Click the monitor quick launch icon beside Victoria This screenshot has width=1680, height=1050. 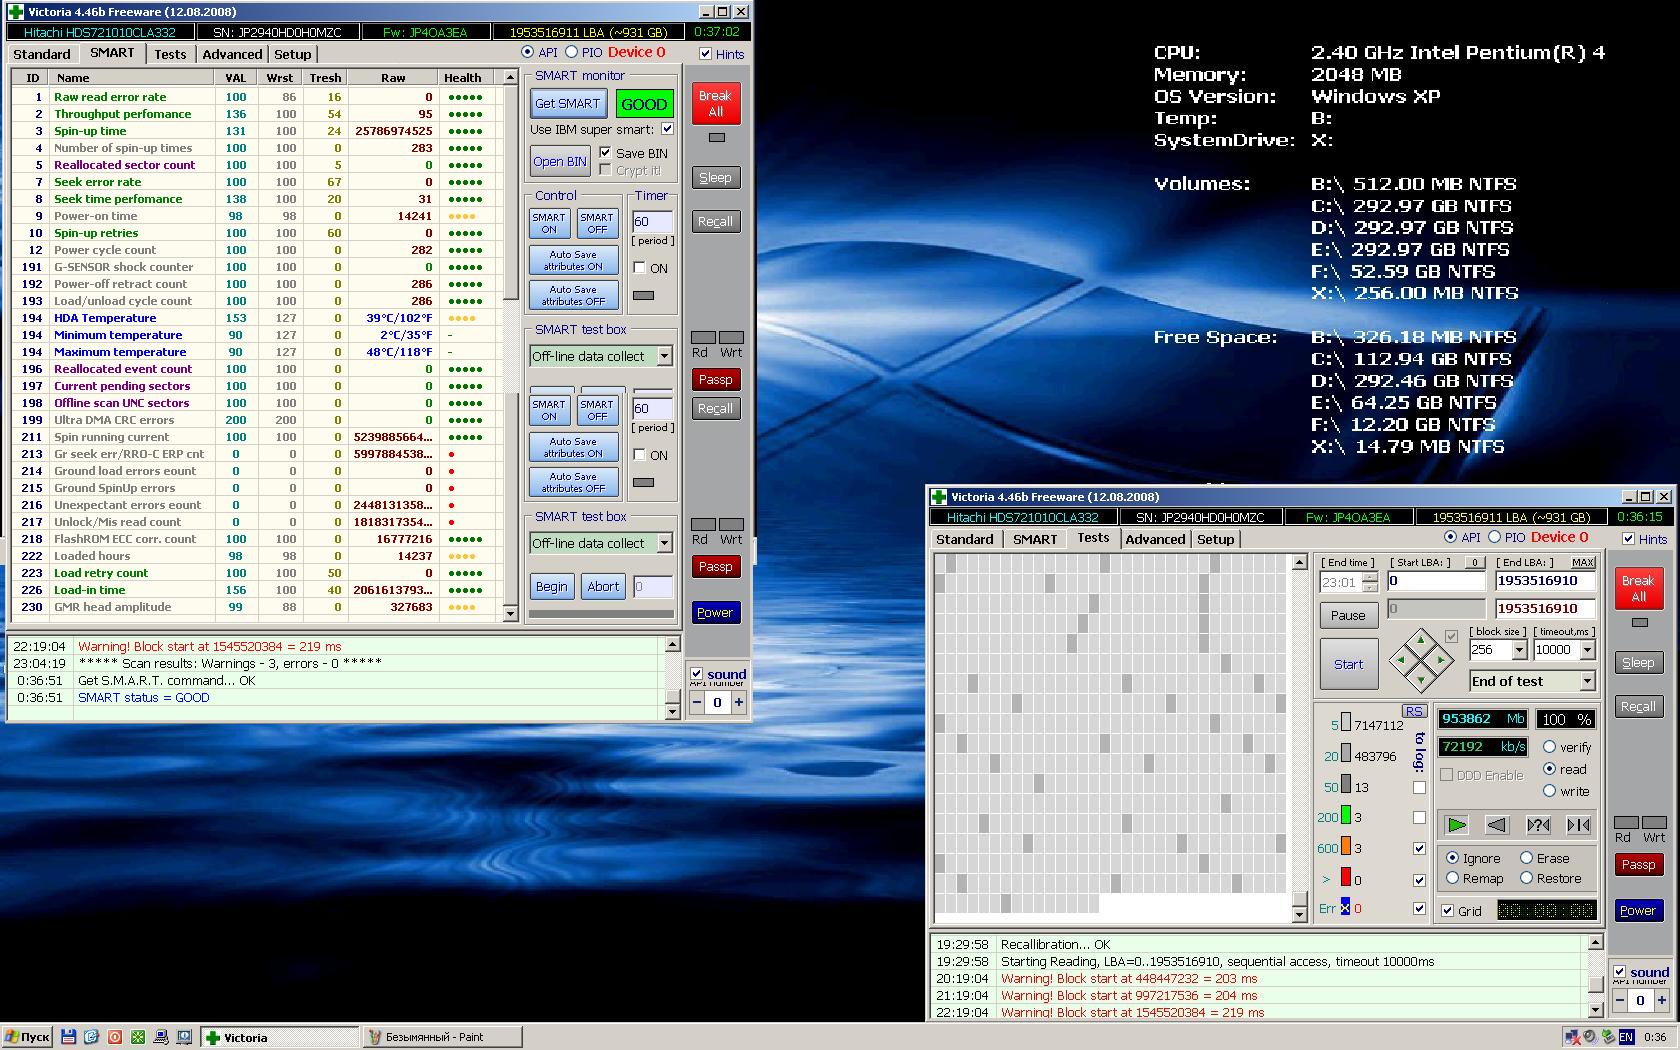(x=183, y=1037)
